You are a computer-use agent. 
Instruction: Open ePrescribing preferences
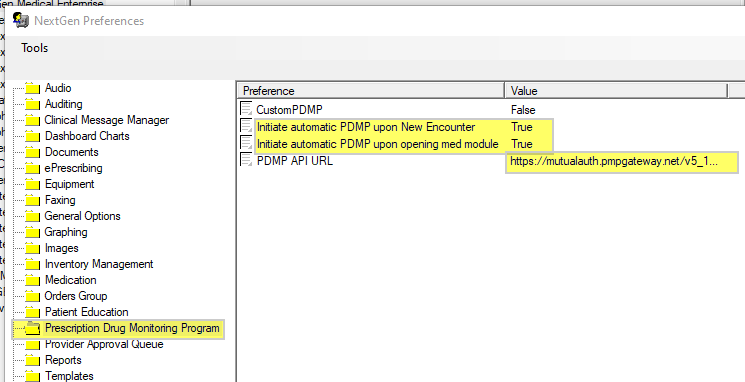point(74,168)
